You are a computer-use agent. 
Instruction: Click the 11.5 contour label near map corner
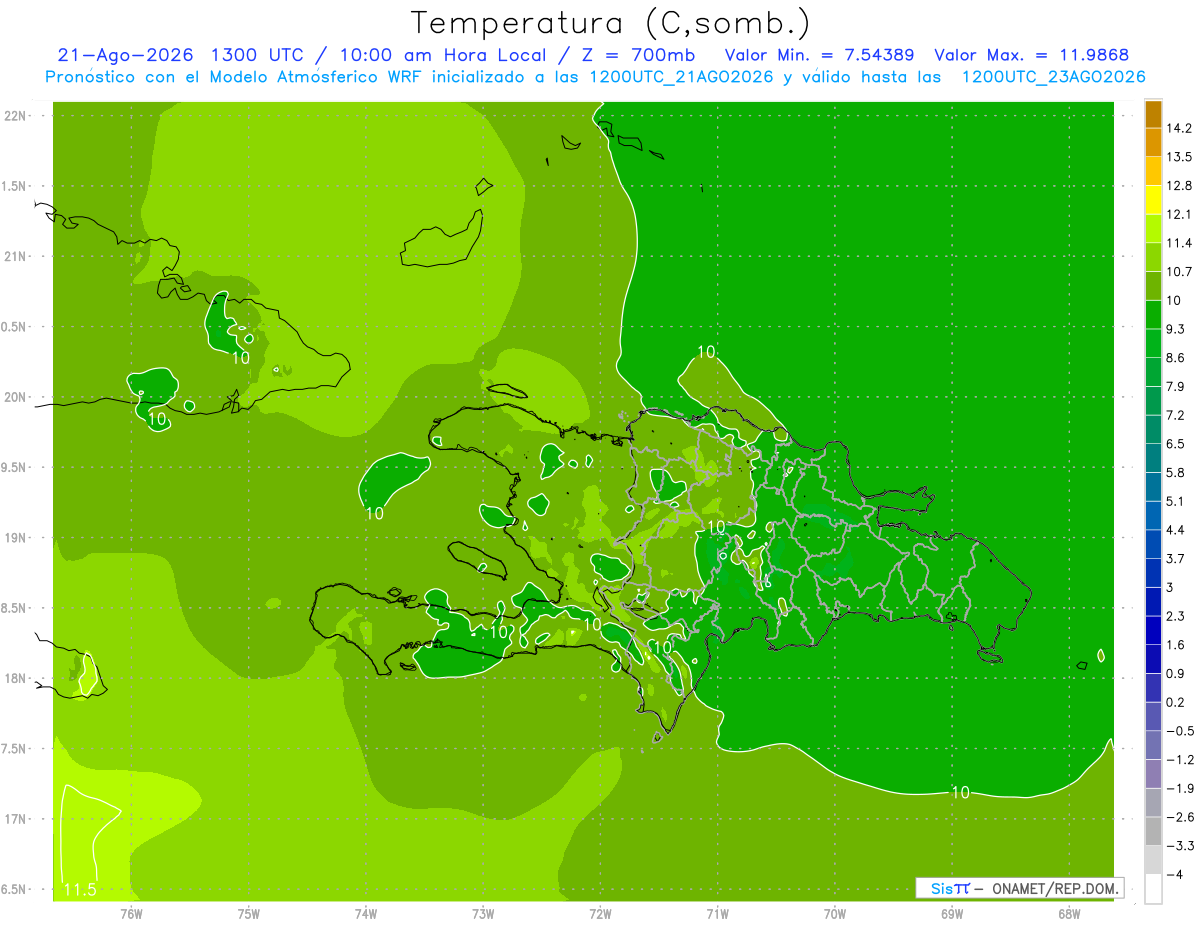click(x=80, y=889)
